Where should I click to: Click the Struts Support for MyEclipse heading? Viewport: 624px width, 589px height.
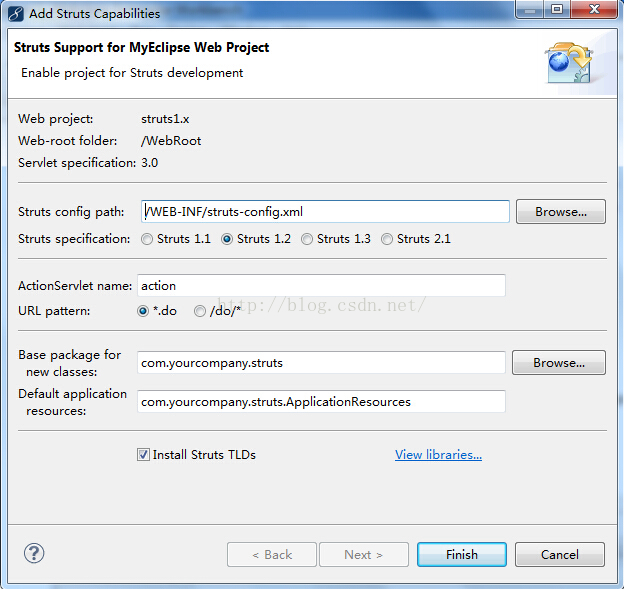click(x=141, y=47)
